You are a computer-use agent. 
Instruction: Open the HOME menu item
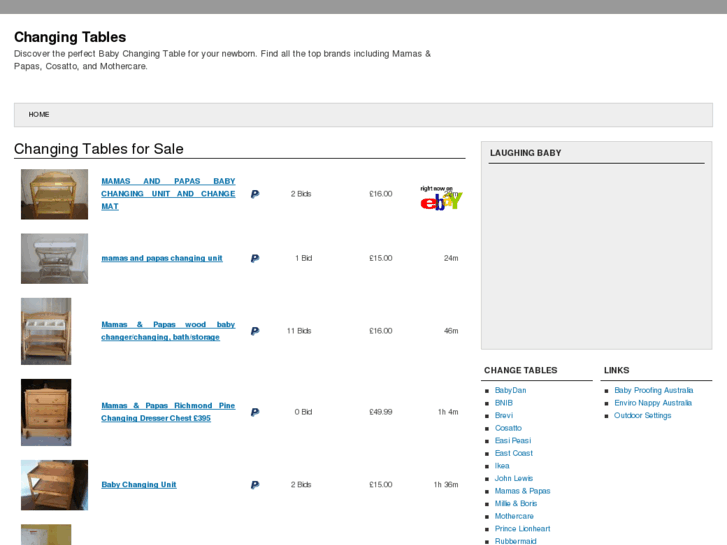click(39, 115)
